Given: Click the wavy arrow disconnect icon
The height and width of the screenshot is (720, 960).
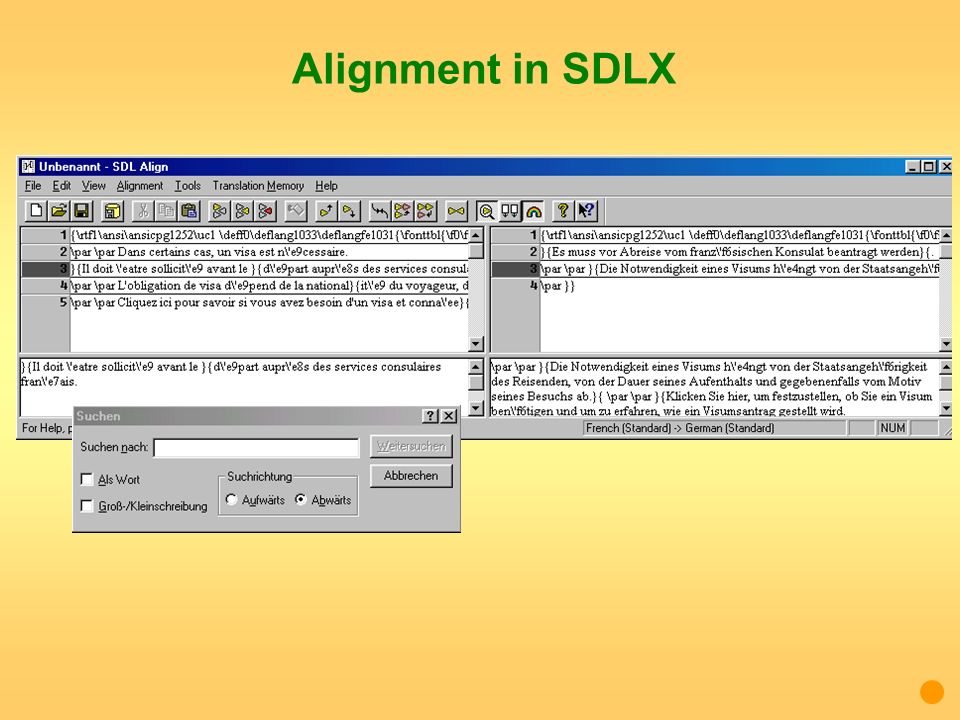Looking at the screenshot, I should point(380,211).
